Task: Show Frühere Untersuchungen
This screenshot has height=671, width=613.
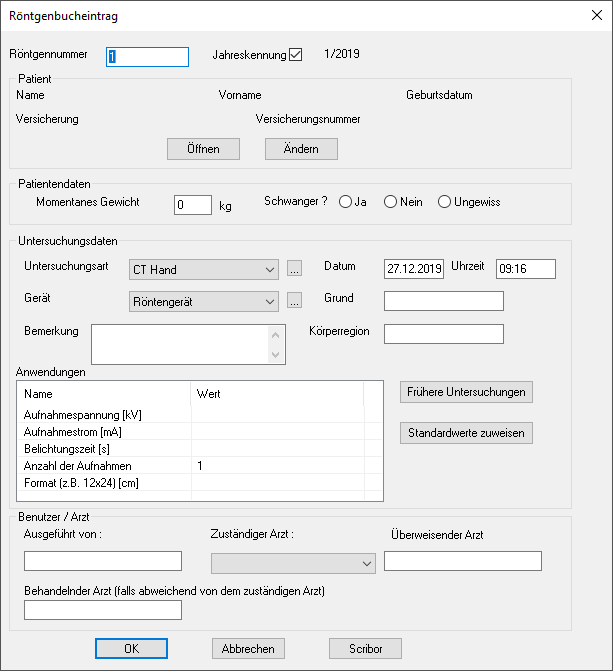Action: coord(466,392)
